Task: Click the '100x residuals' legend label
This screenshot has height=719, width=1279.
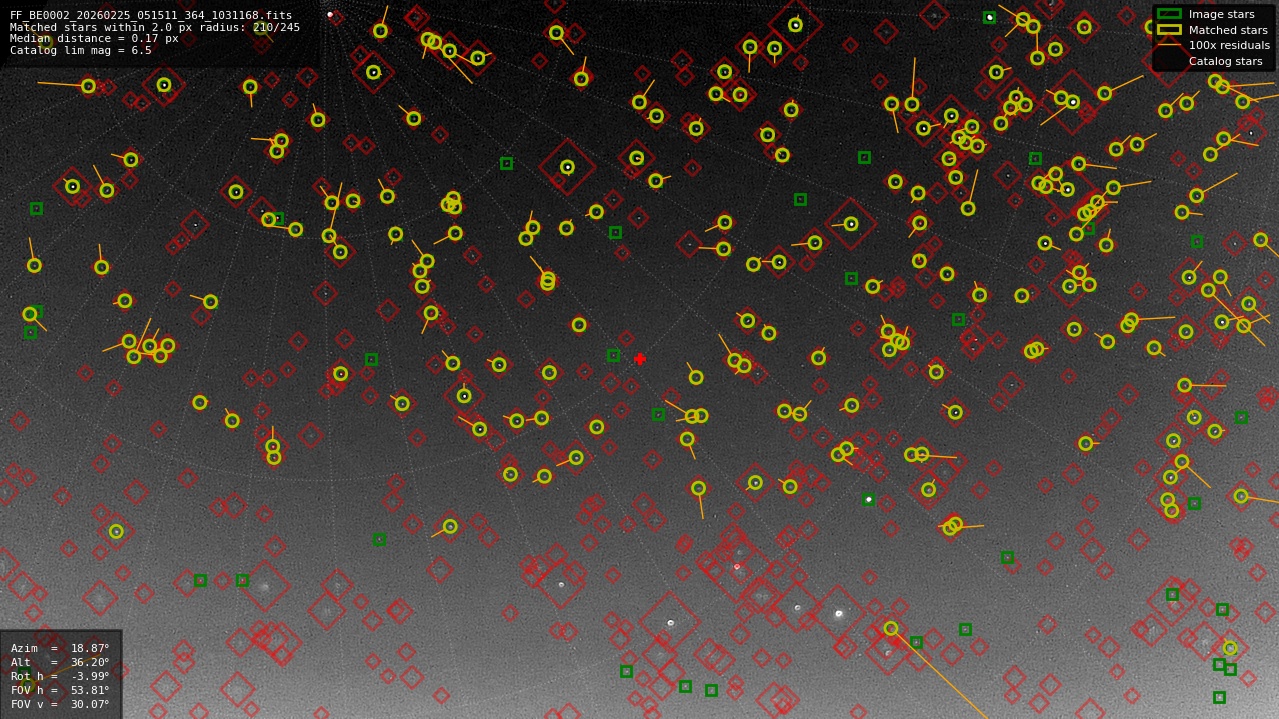Action: coord(1229,46)
